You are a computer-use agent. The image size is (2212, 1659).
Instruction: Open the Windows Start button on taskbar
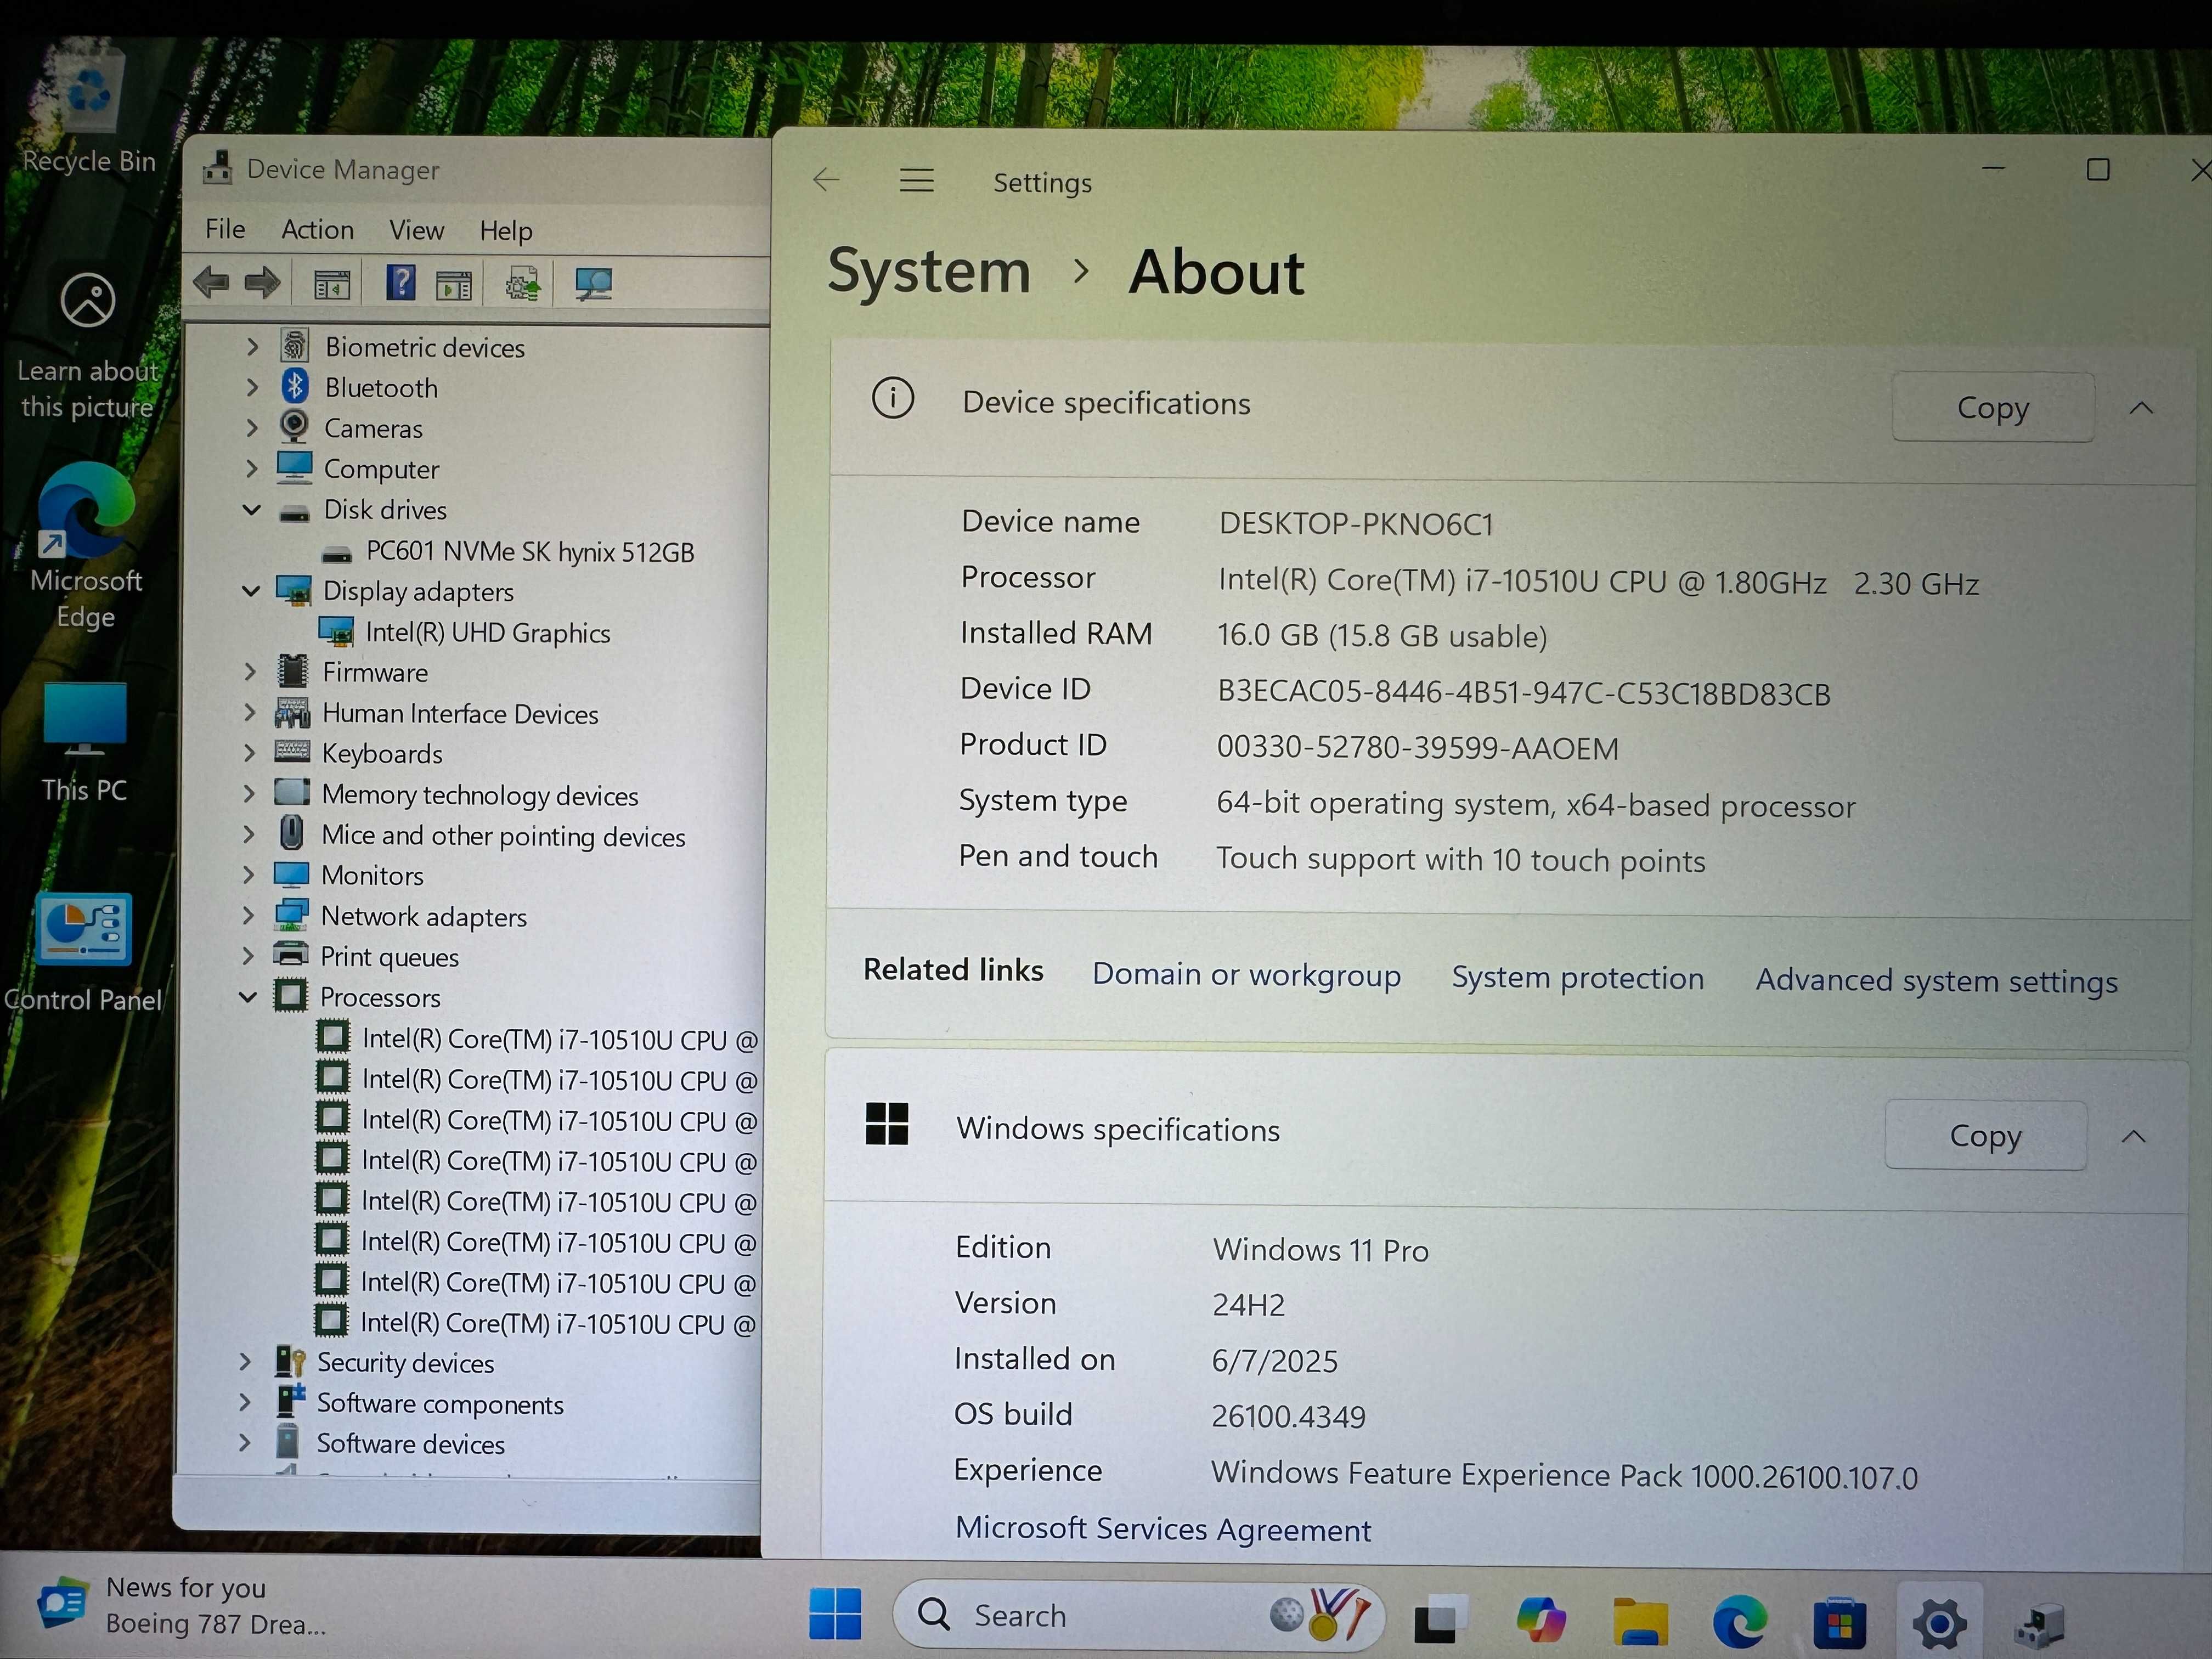(835, 1614)
